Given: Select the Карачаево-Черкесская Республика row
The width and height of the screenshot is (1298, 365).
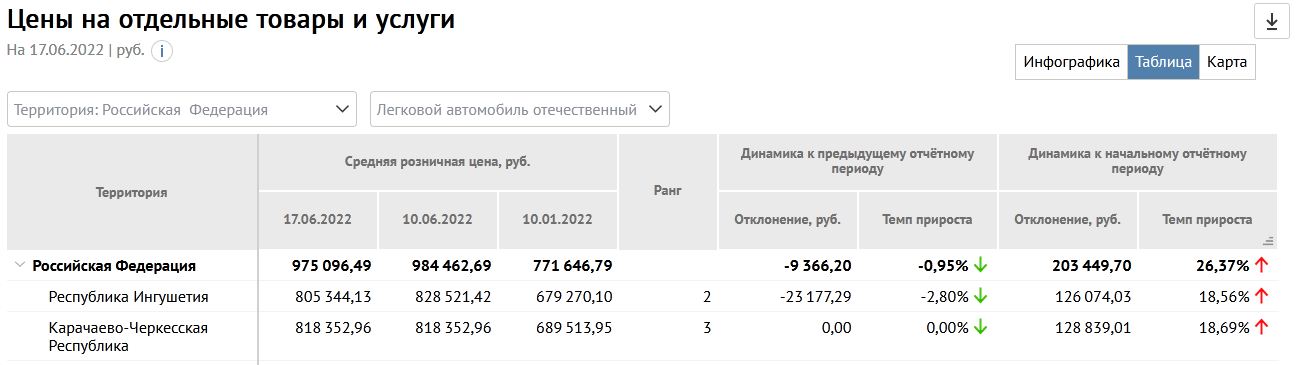Looking at the screenshot, I should pos(642,336).
